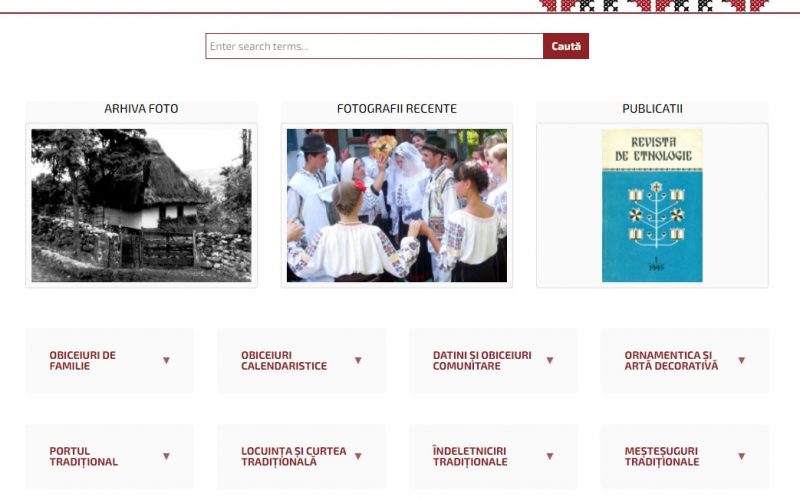Expand the Meșteșuguri Tradiționale arrow
800x500 pixels.
click(x=741, y=457)
